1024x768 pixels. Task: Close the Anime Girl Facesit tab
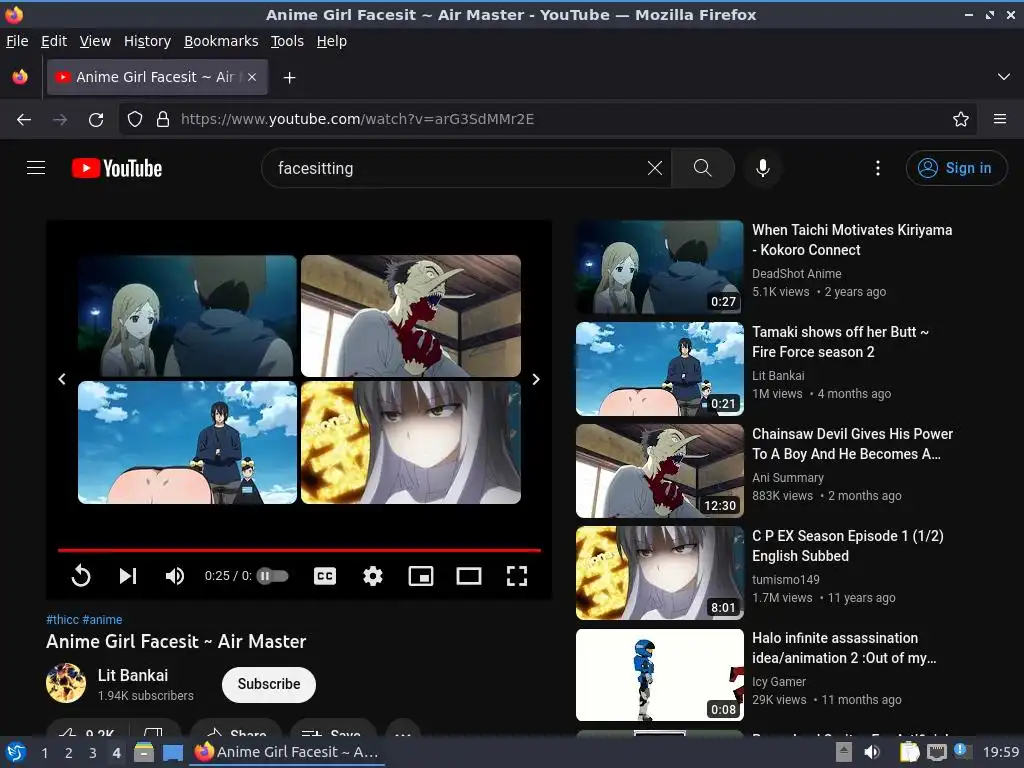(252, 77)
